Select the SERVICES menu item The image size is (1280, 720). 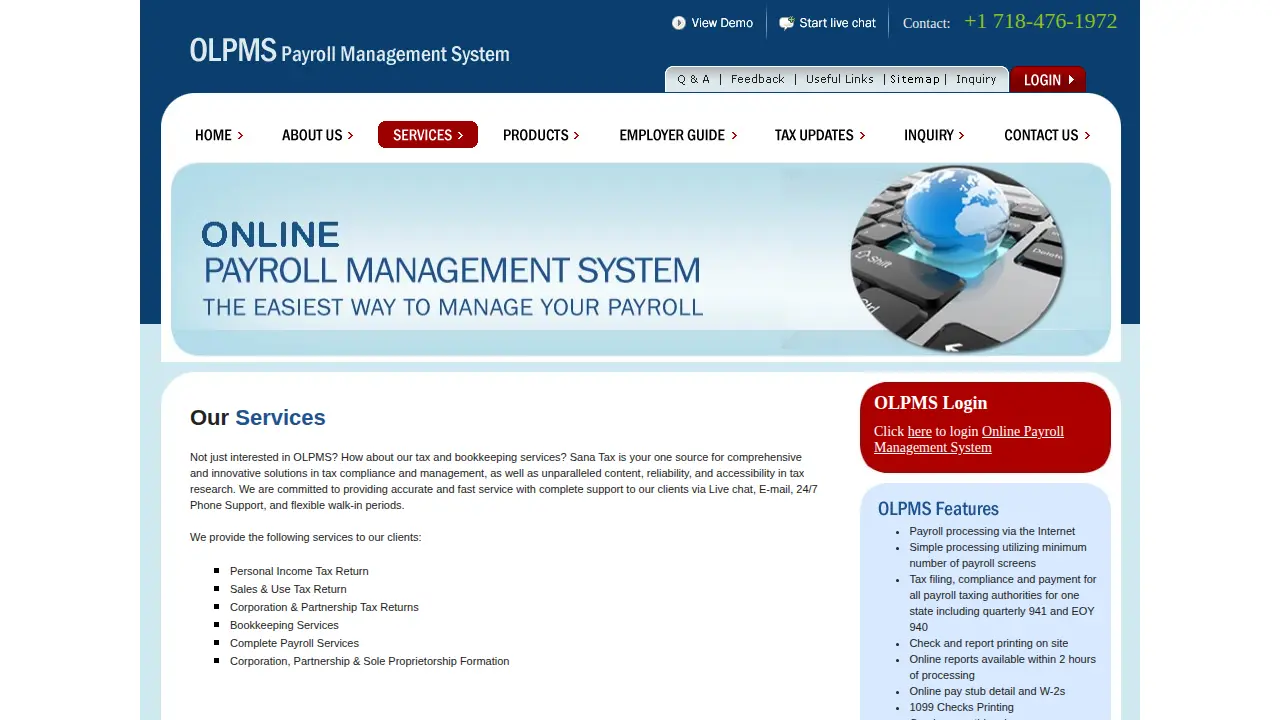pyautogui.click(x=428, y=135)
